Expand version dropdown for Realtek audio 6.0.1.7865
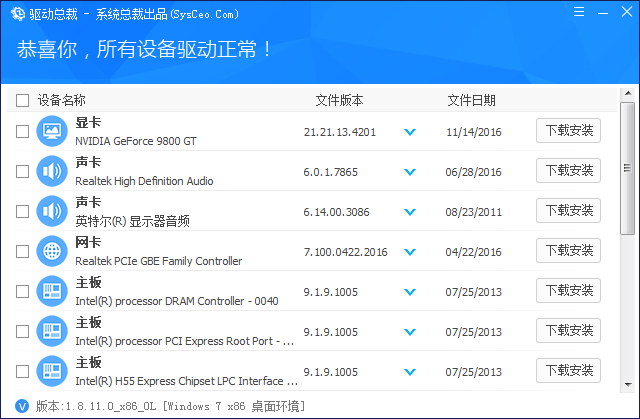The width and height of the screenshot is (640, 419). (x=409, y=172)
